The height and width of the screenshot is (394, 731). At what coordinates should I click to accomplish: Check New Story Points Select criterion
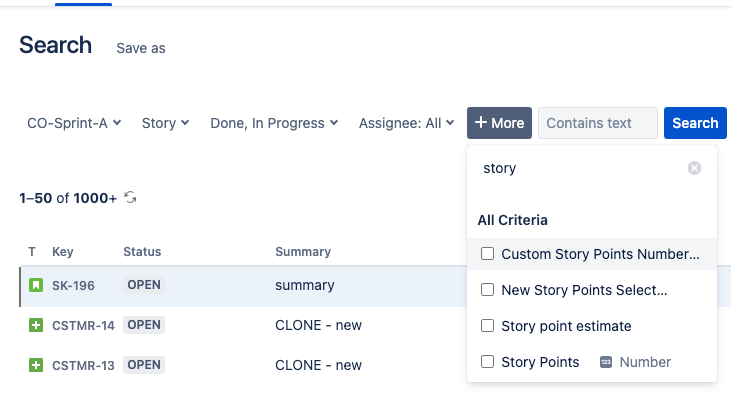(x=487, y=290)
